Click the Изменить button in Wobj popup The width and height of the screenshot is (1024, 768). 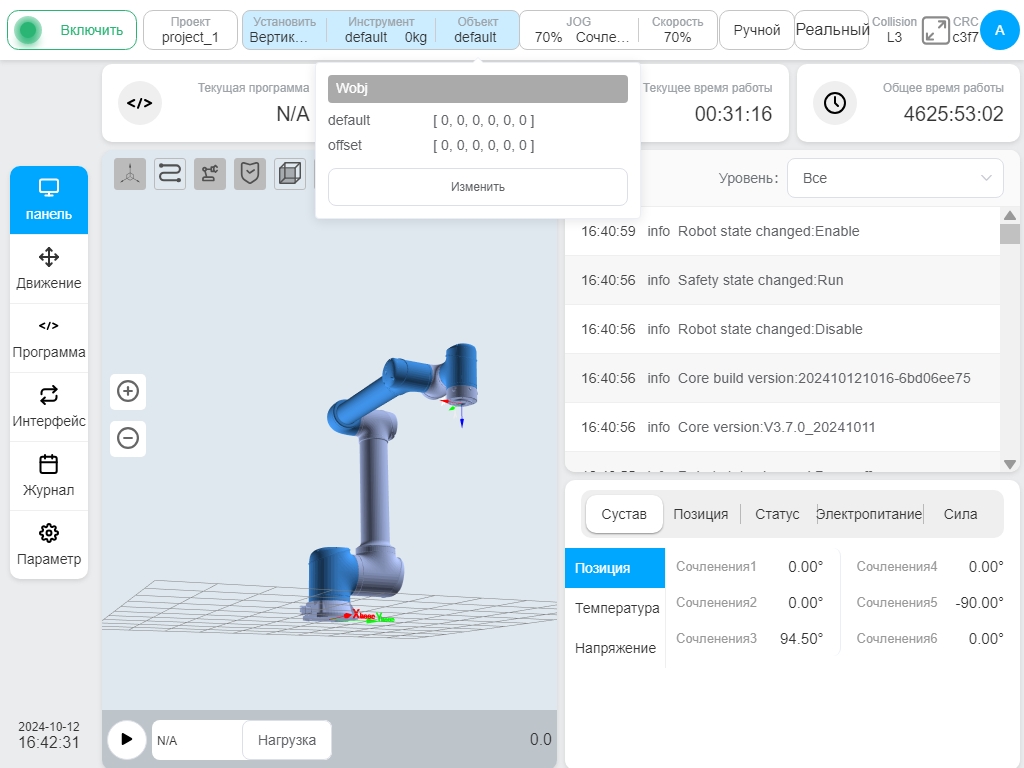click(x=477, y=187)
